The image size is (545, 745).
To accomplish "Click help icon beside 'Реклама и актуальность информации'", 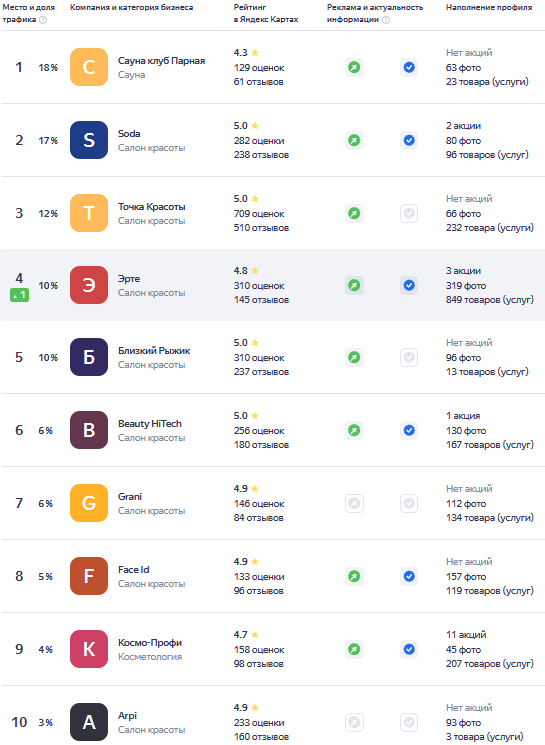I will pos(386,19).
